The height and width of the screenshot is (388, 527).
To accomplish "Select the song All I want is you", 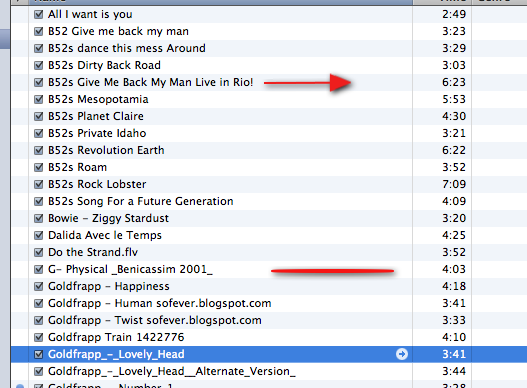I will (x=90, y=14).
